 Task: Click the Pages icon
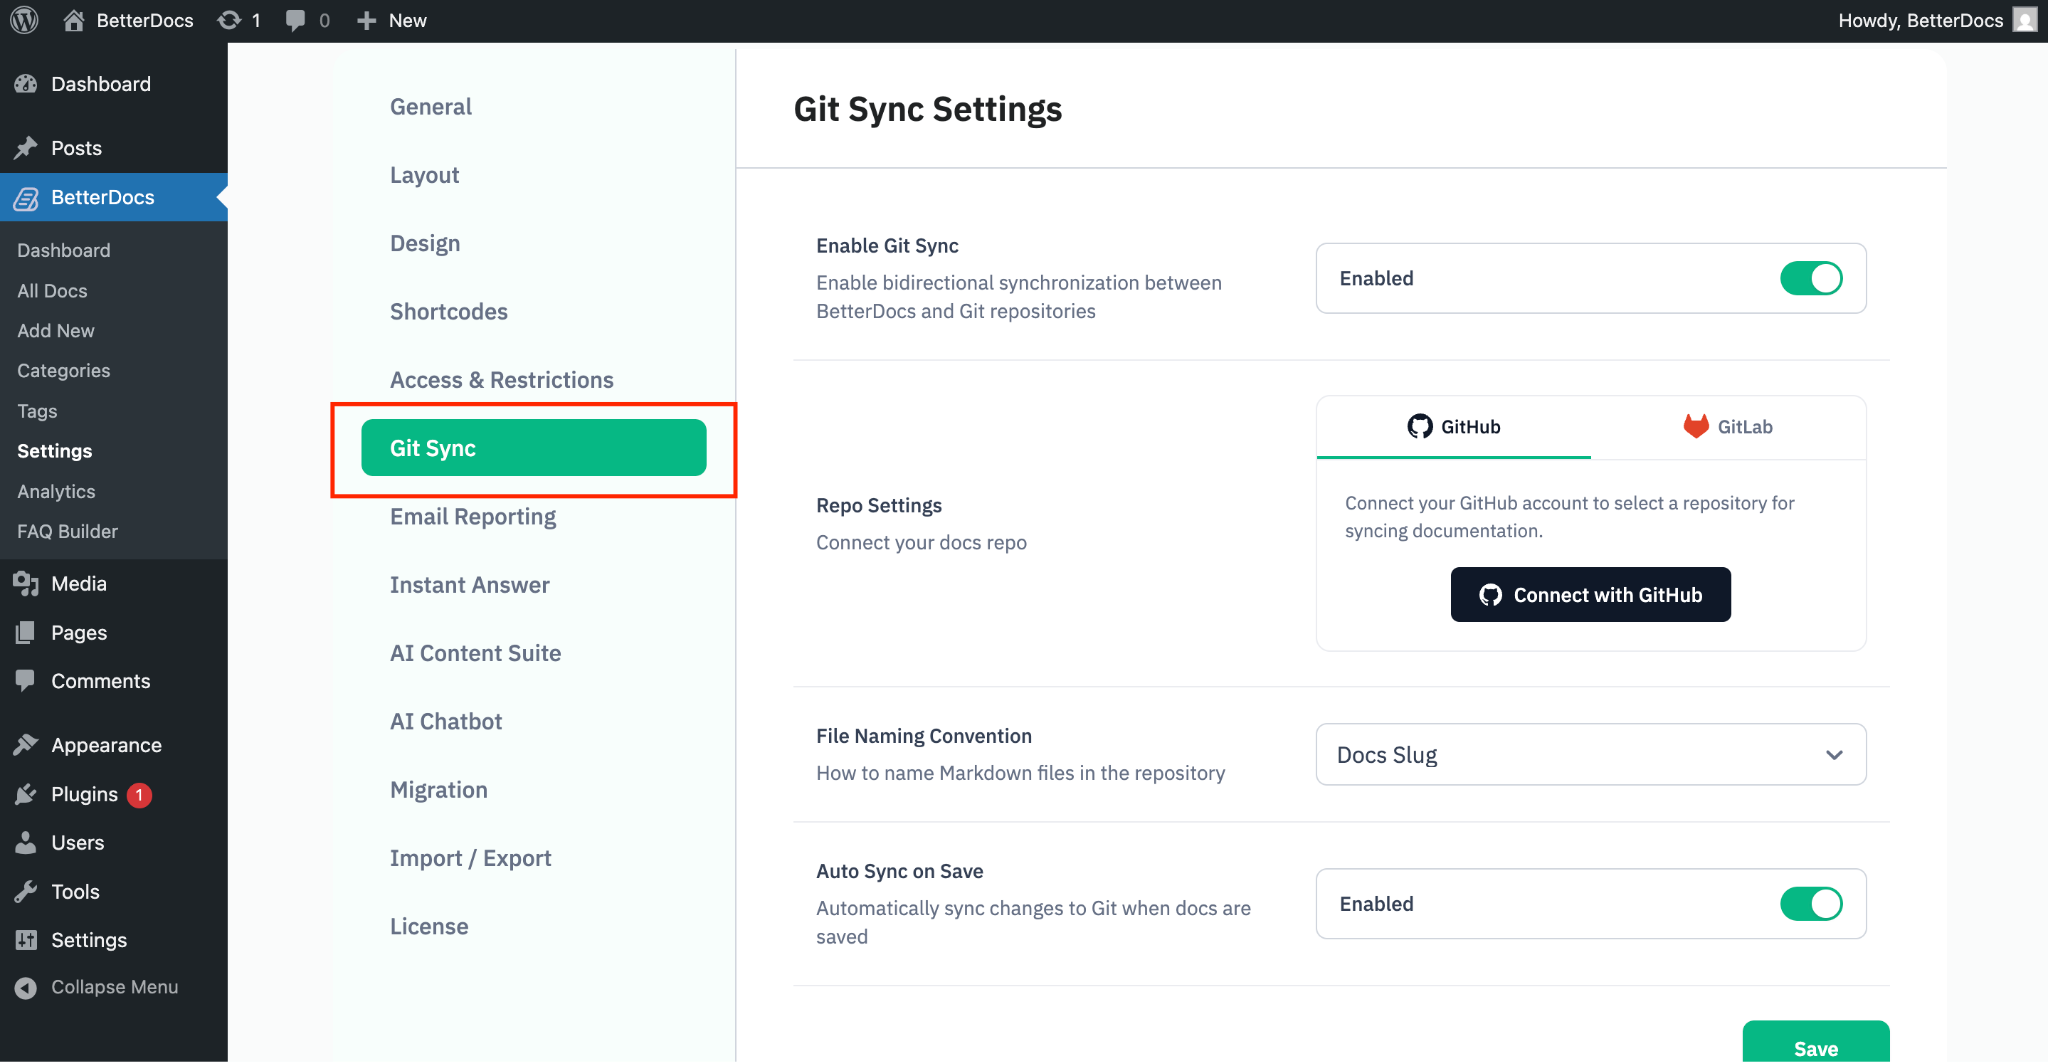26,633
